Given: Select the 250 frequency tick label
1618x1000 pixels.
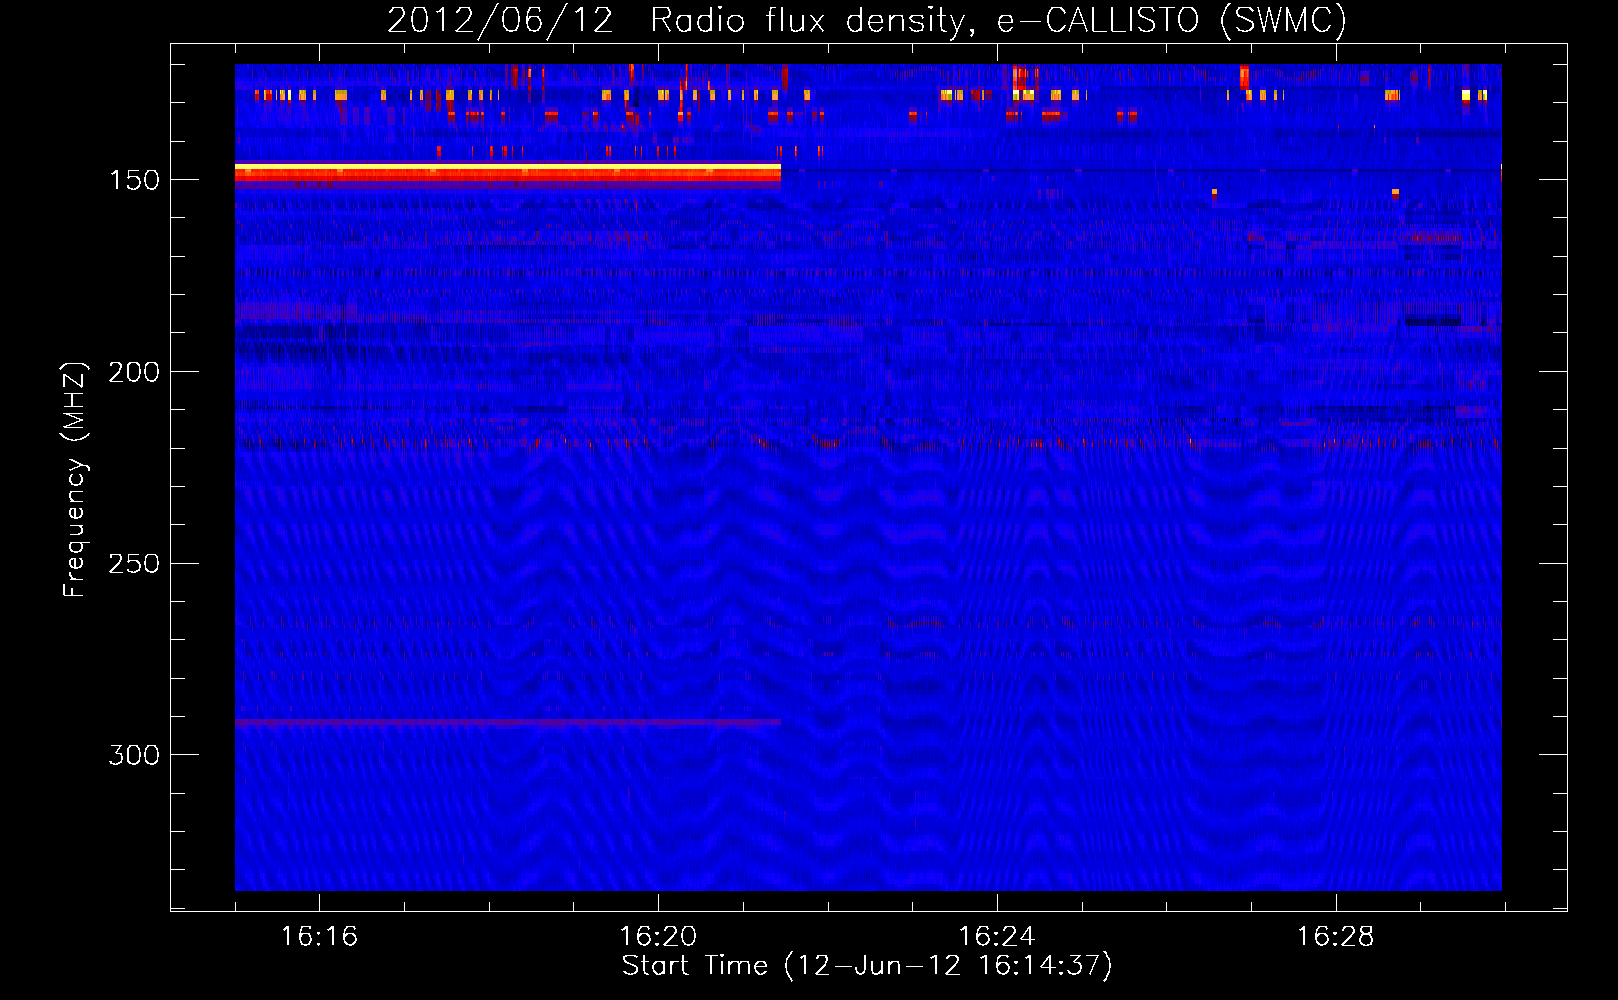Looking at the screenshot, I should 134,564.
